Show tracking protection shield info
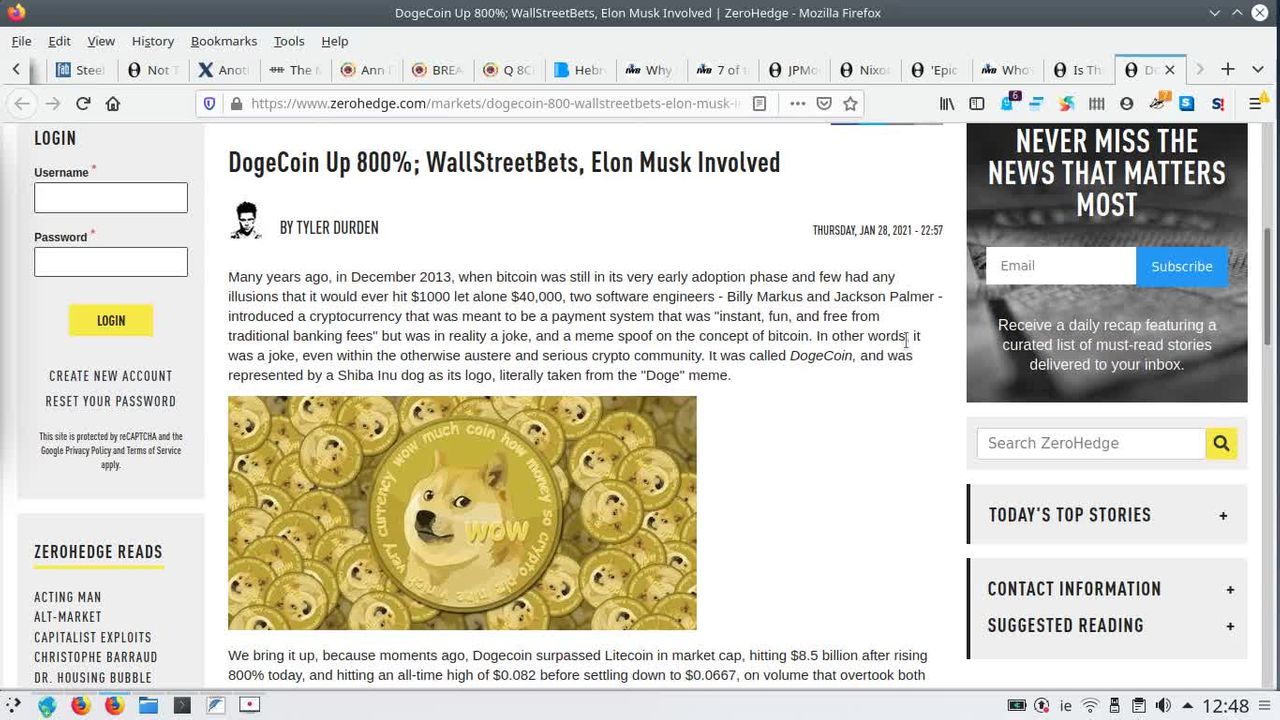1280x720 pixels. tap(209, 103)
